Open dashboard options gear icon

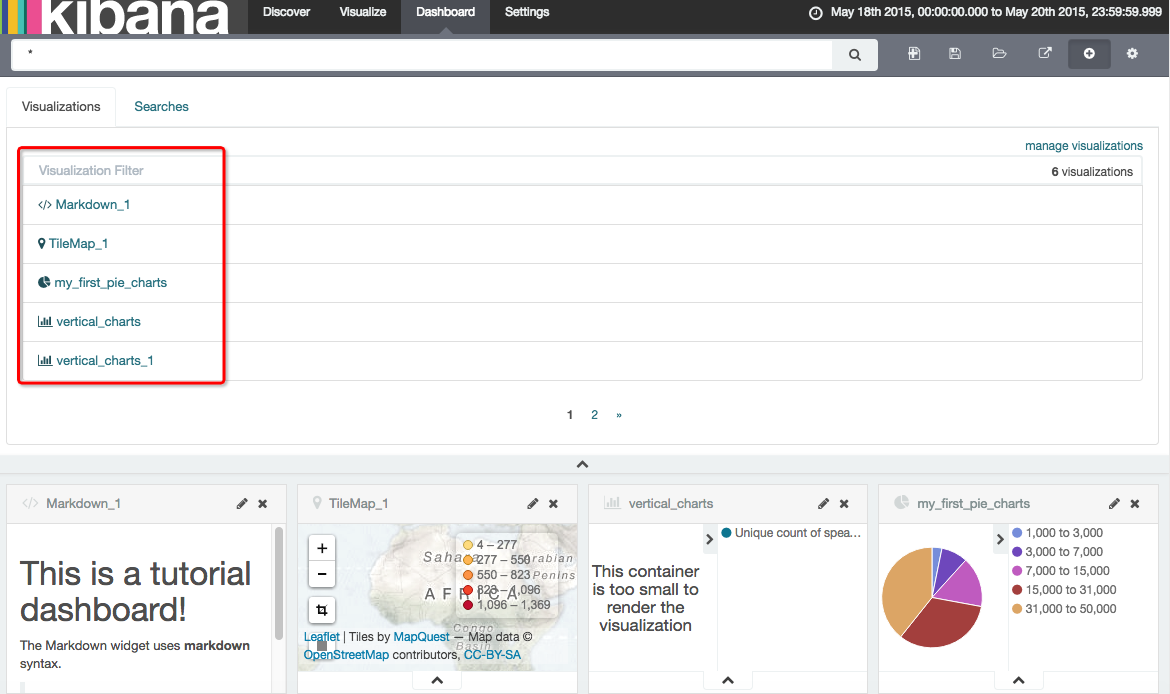tap(1132, 54)
